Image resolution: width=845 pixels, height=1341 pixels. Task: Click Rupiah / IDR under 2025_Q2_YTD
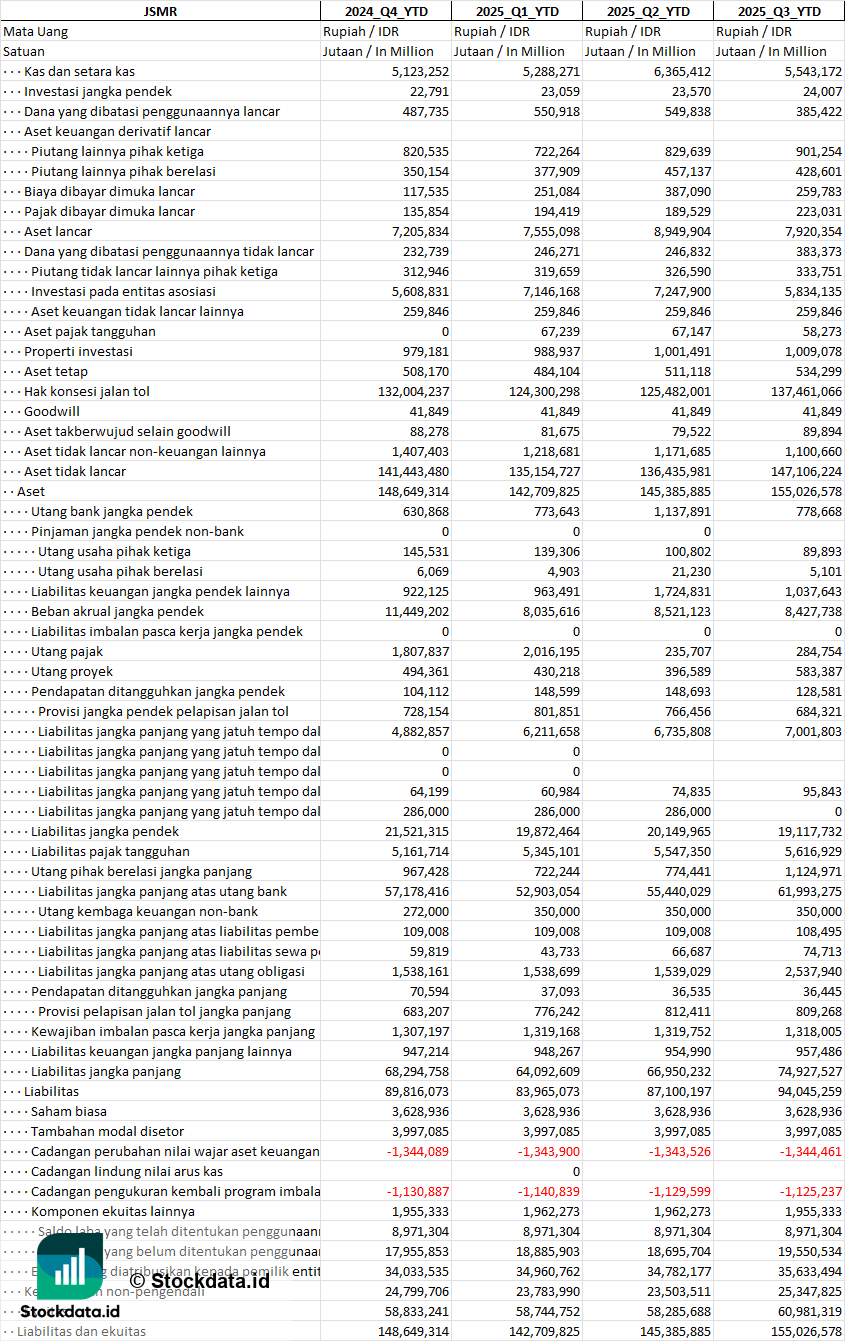pos(623,31)
